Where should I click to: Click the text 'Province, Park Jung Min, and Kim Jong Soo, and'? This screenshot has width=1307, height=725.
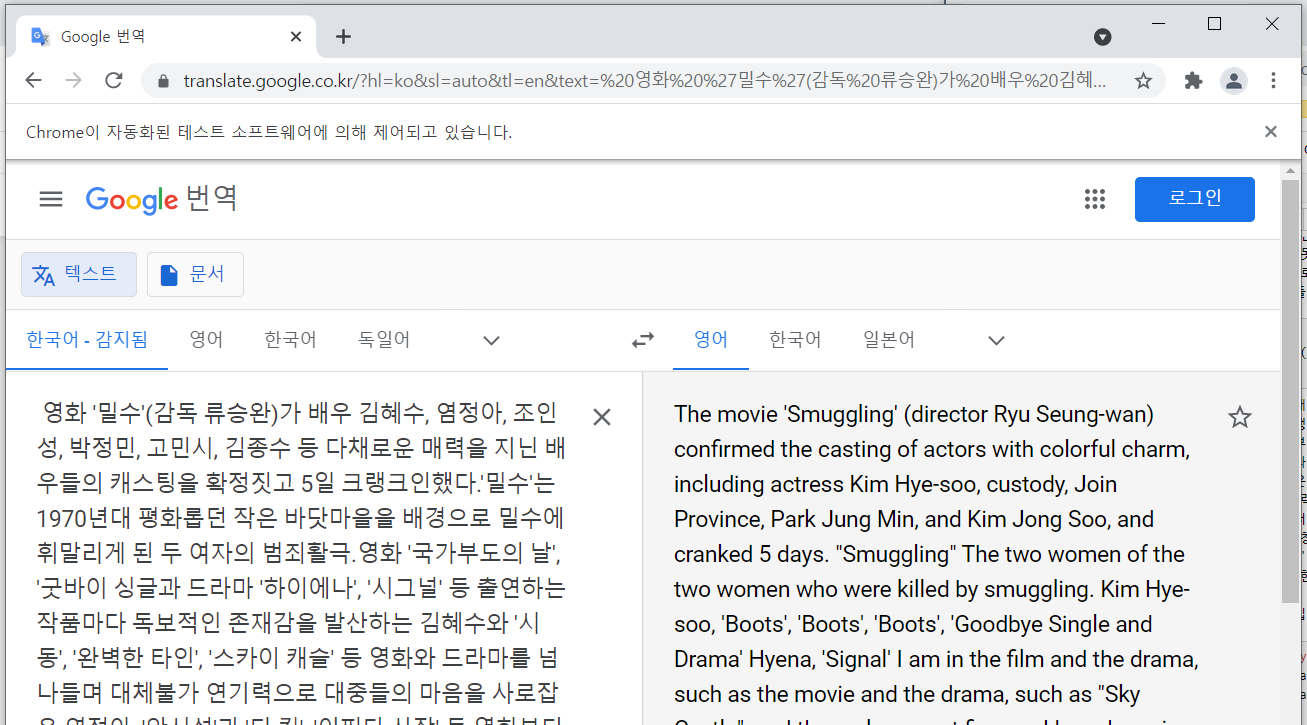coord(914,519)
